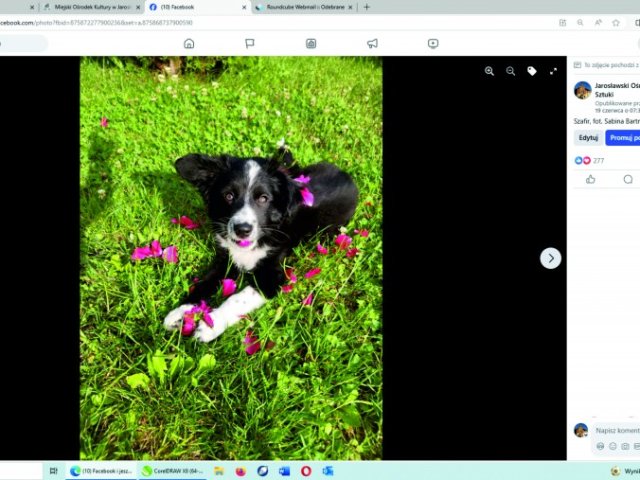Open the round blue taskbar app icon
This screenshot has height=480, width=640.
click(x=262, y=471)
